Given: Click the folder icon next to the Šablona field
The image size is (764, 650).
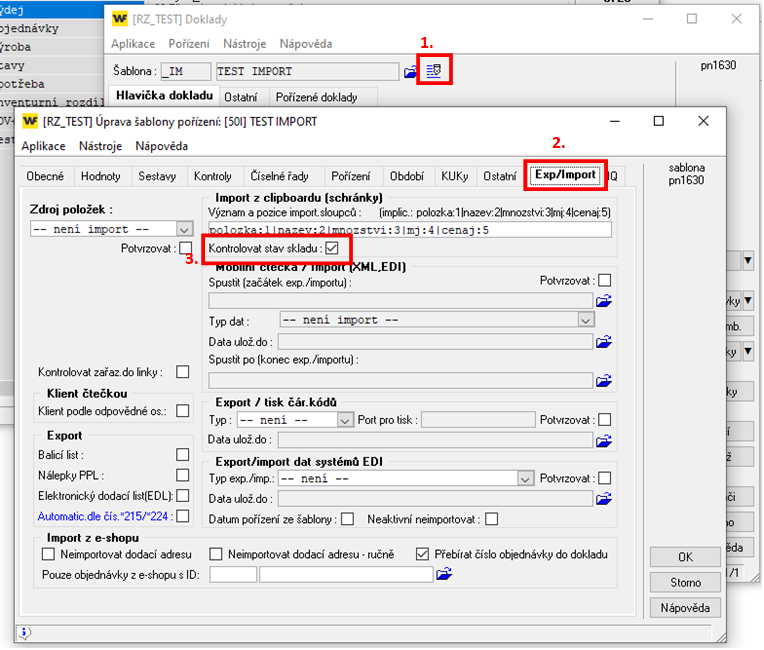Looking at the screenshot, I should (411, 72).
